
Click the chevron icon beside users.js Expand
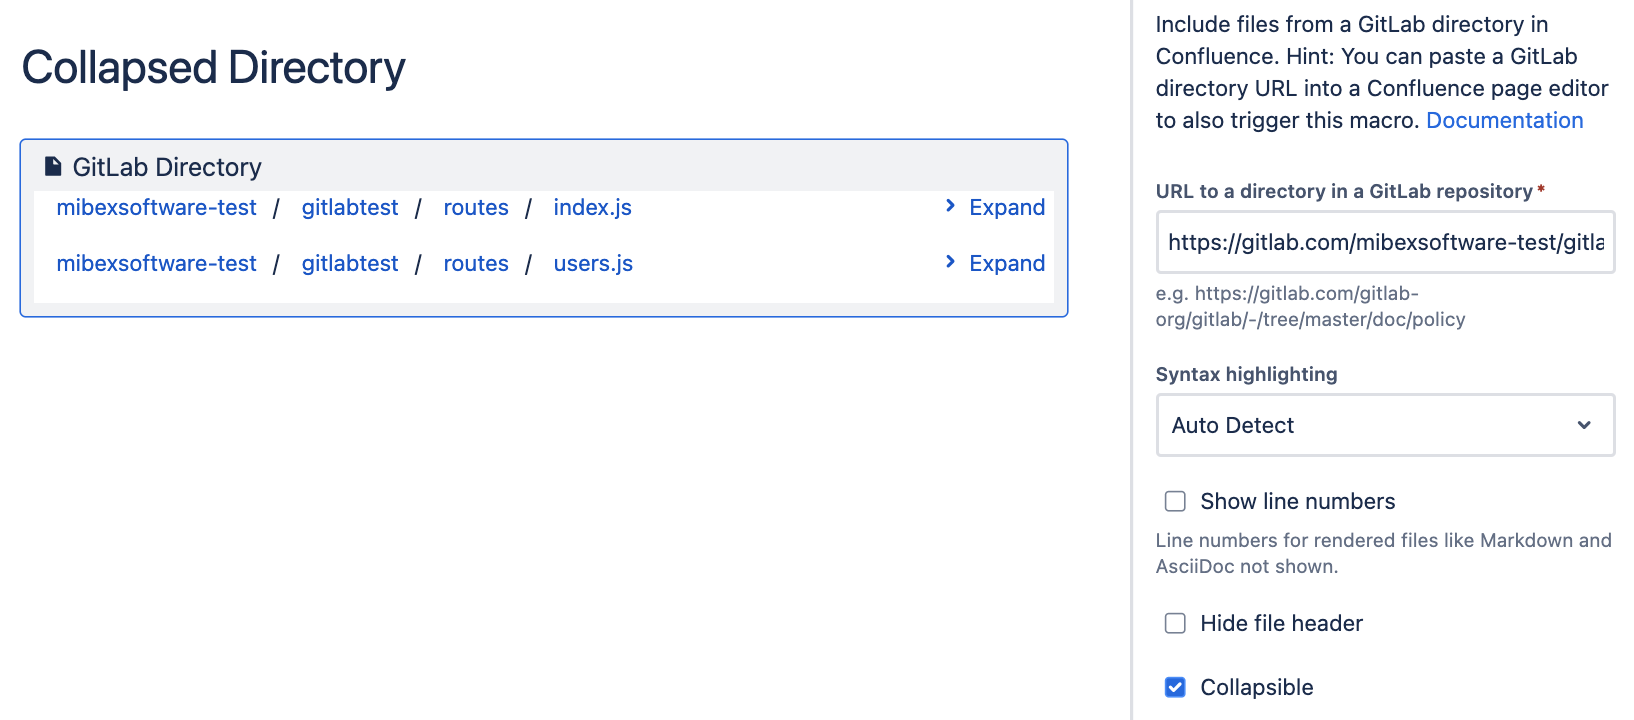point(949,262)
